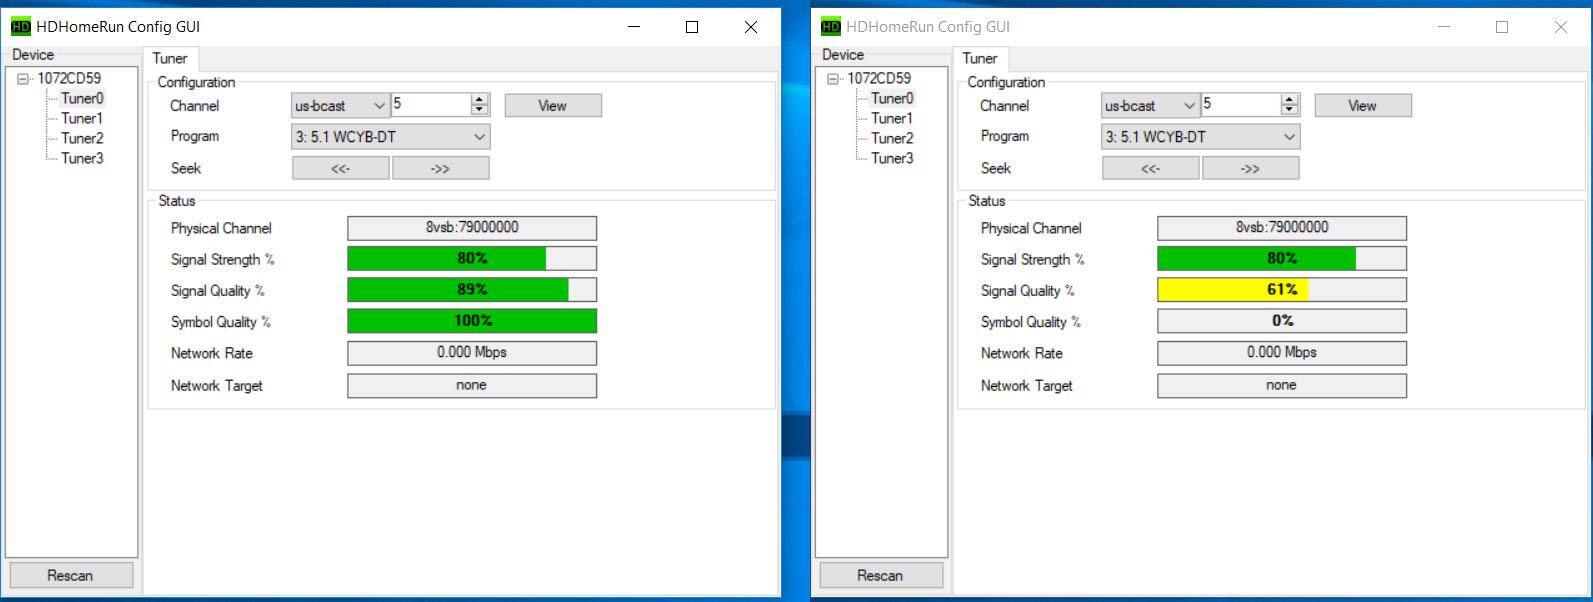Viewport: 1593px width, 602px height.
Task: Click HD app icon in left window title bar
Action: click(x=20, y=27)
